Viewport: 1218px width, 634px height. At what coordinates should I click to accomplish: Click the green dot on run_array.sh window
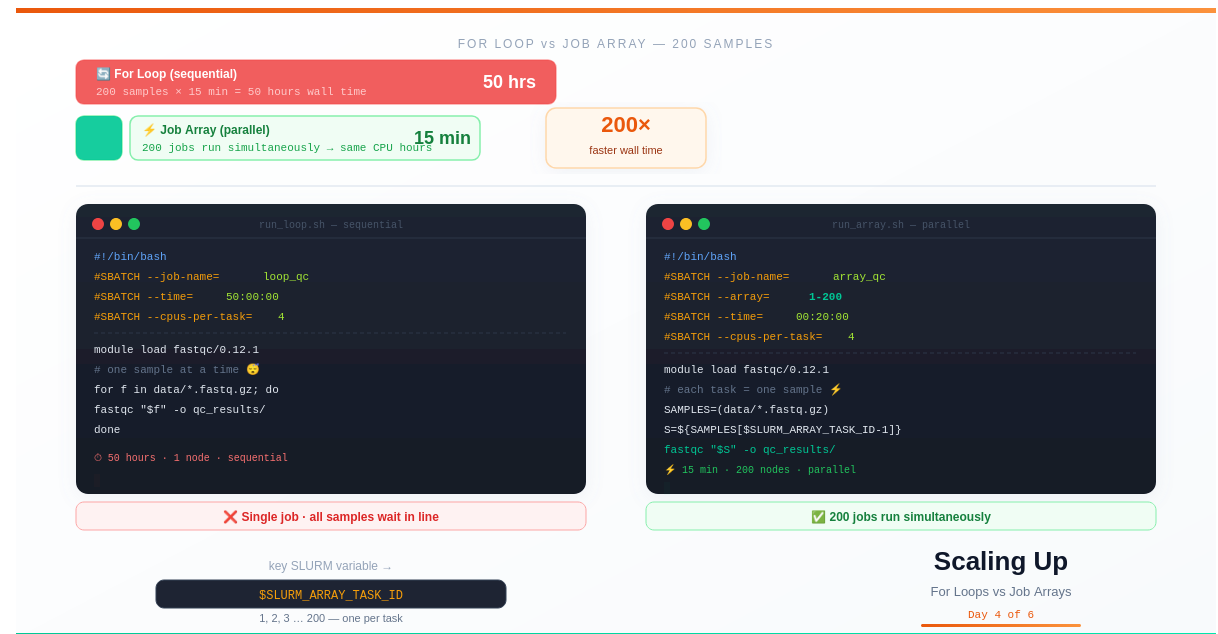pyautogui.click(x=704, y=224)
